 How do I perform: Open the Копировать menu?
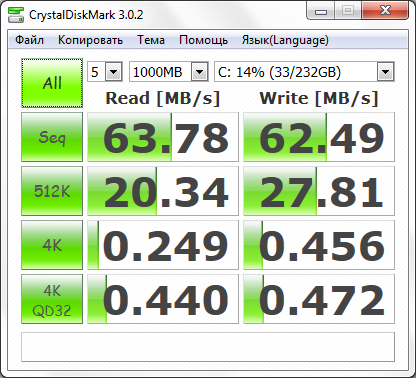90,40
